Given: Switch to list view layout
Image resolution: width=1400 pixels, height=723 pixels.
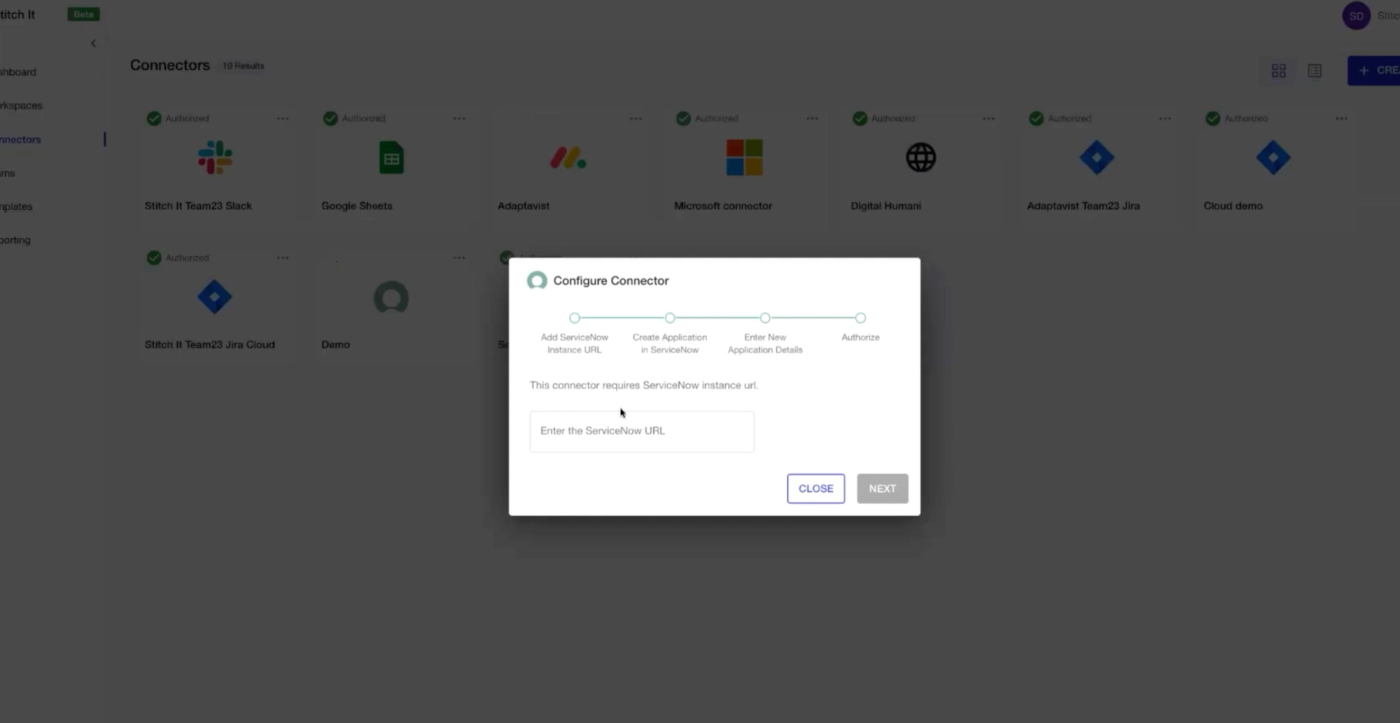Looking at the screenshot, I should pyautogui.click(x=1314, y=70).
